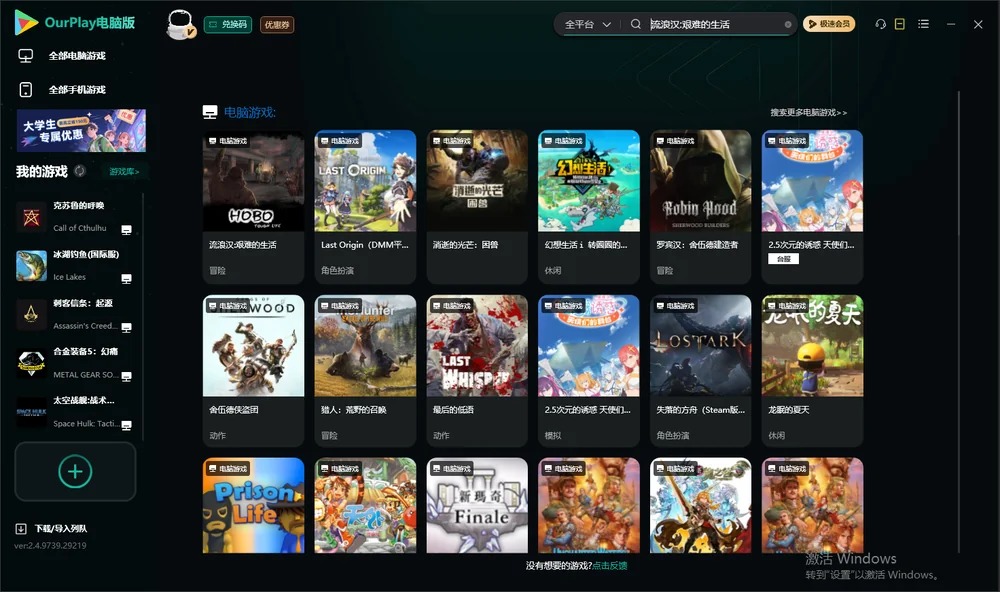The height and width of the screenshot is (592, 1000).
Task: Open the user avatar profile
Action: 180,25
